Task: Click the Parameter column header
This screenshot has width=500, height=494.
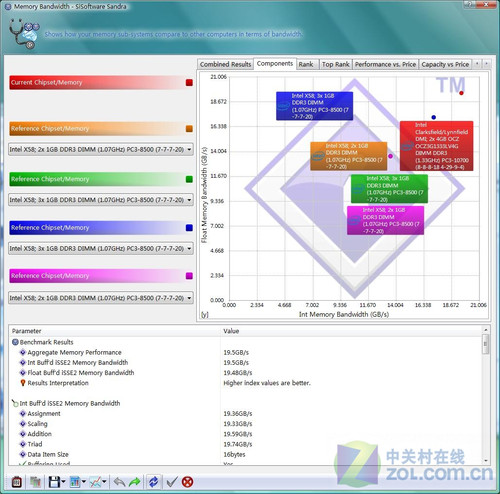Action: coord(115,331)
